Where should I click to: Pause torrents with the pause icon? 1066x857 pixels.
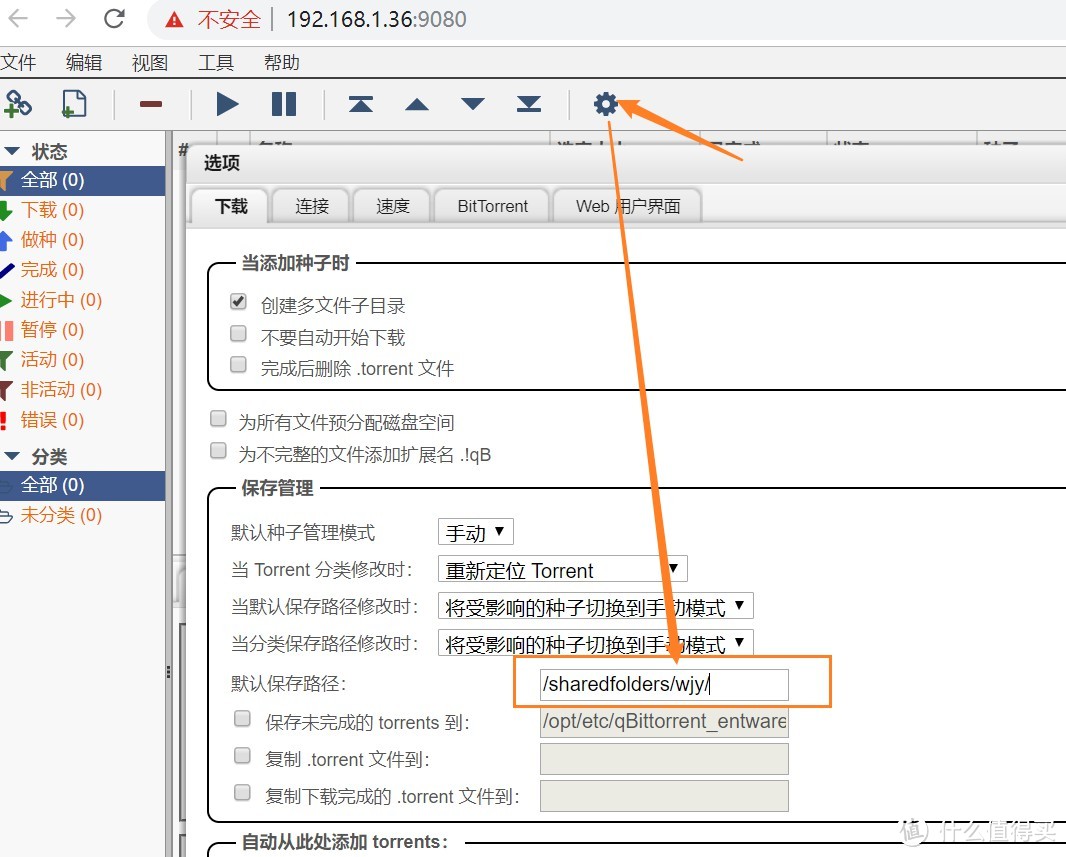[x=283, y=104]
